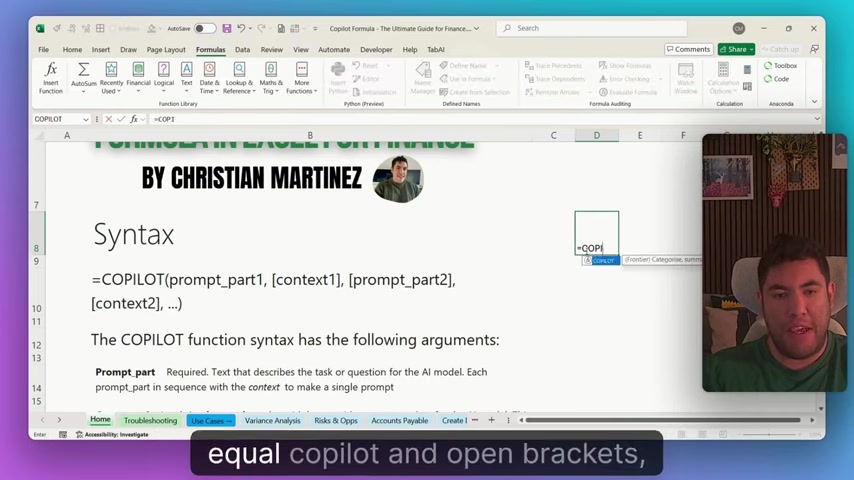This screenshot has width=854, height=480.
Task: Open Calculation Options dropdown
Action: pyautogui.click(x=723, y=78)
